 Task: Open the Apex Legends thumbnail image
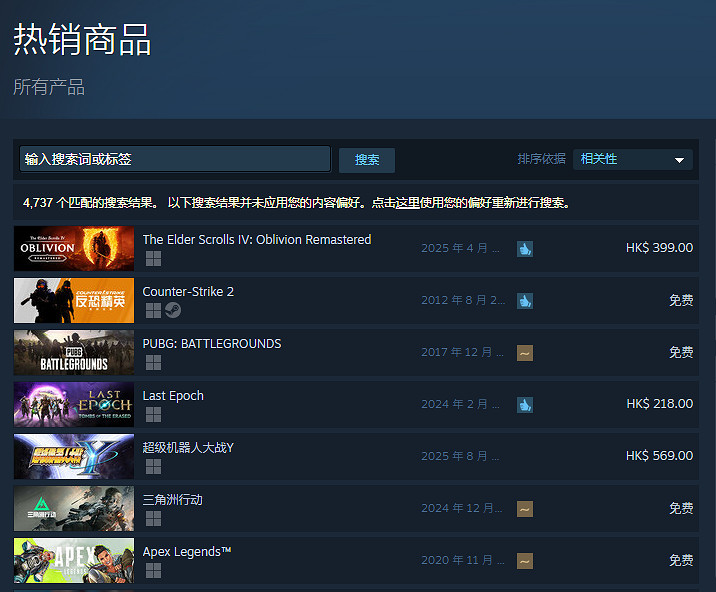pos(74,560)
